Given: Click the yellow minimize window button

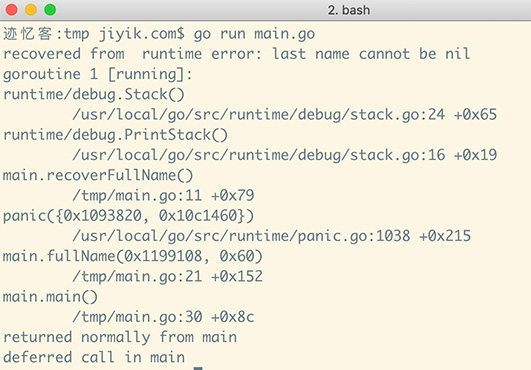Looking at the screenshot, I should tap(31, 9).
